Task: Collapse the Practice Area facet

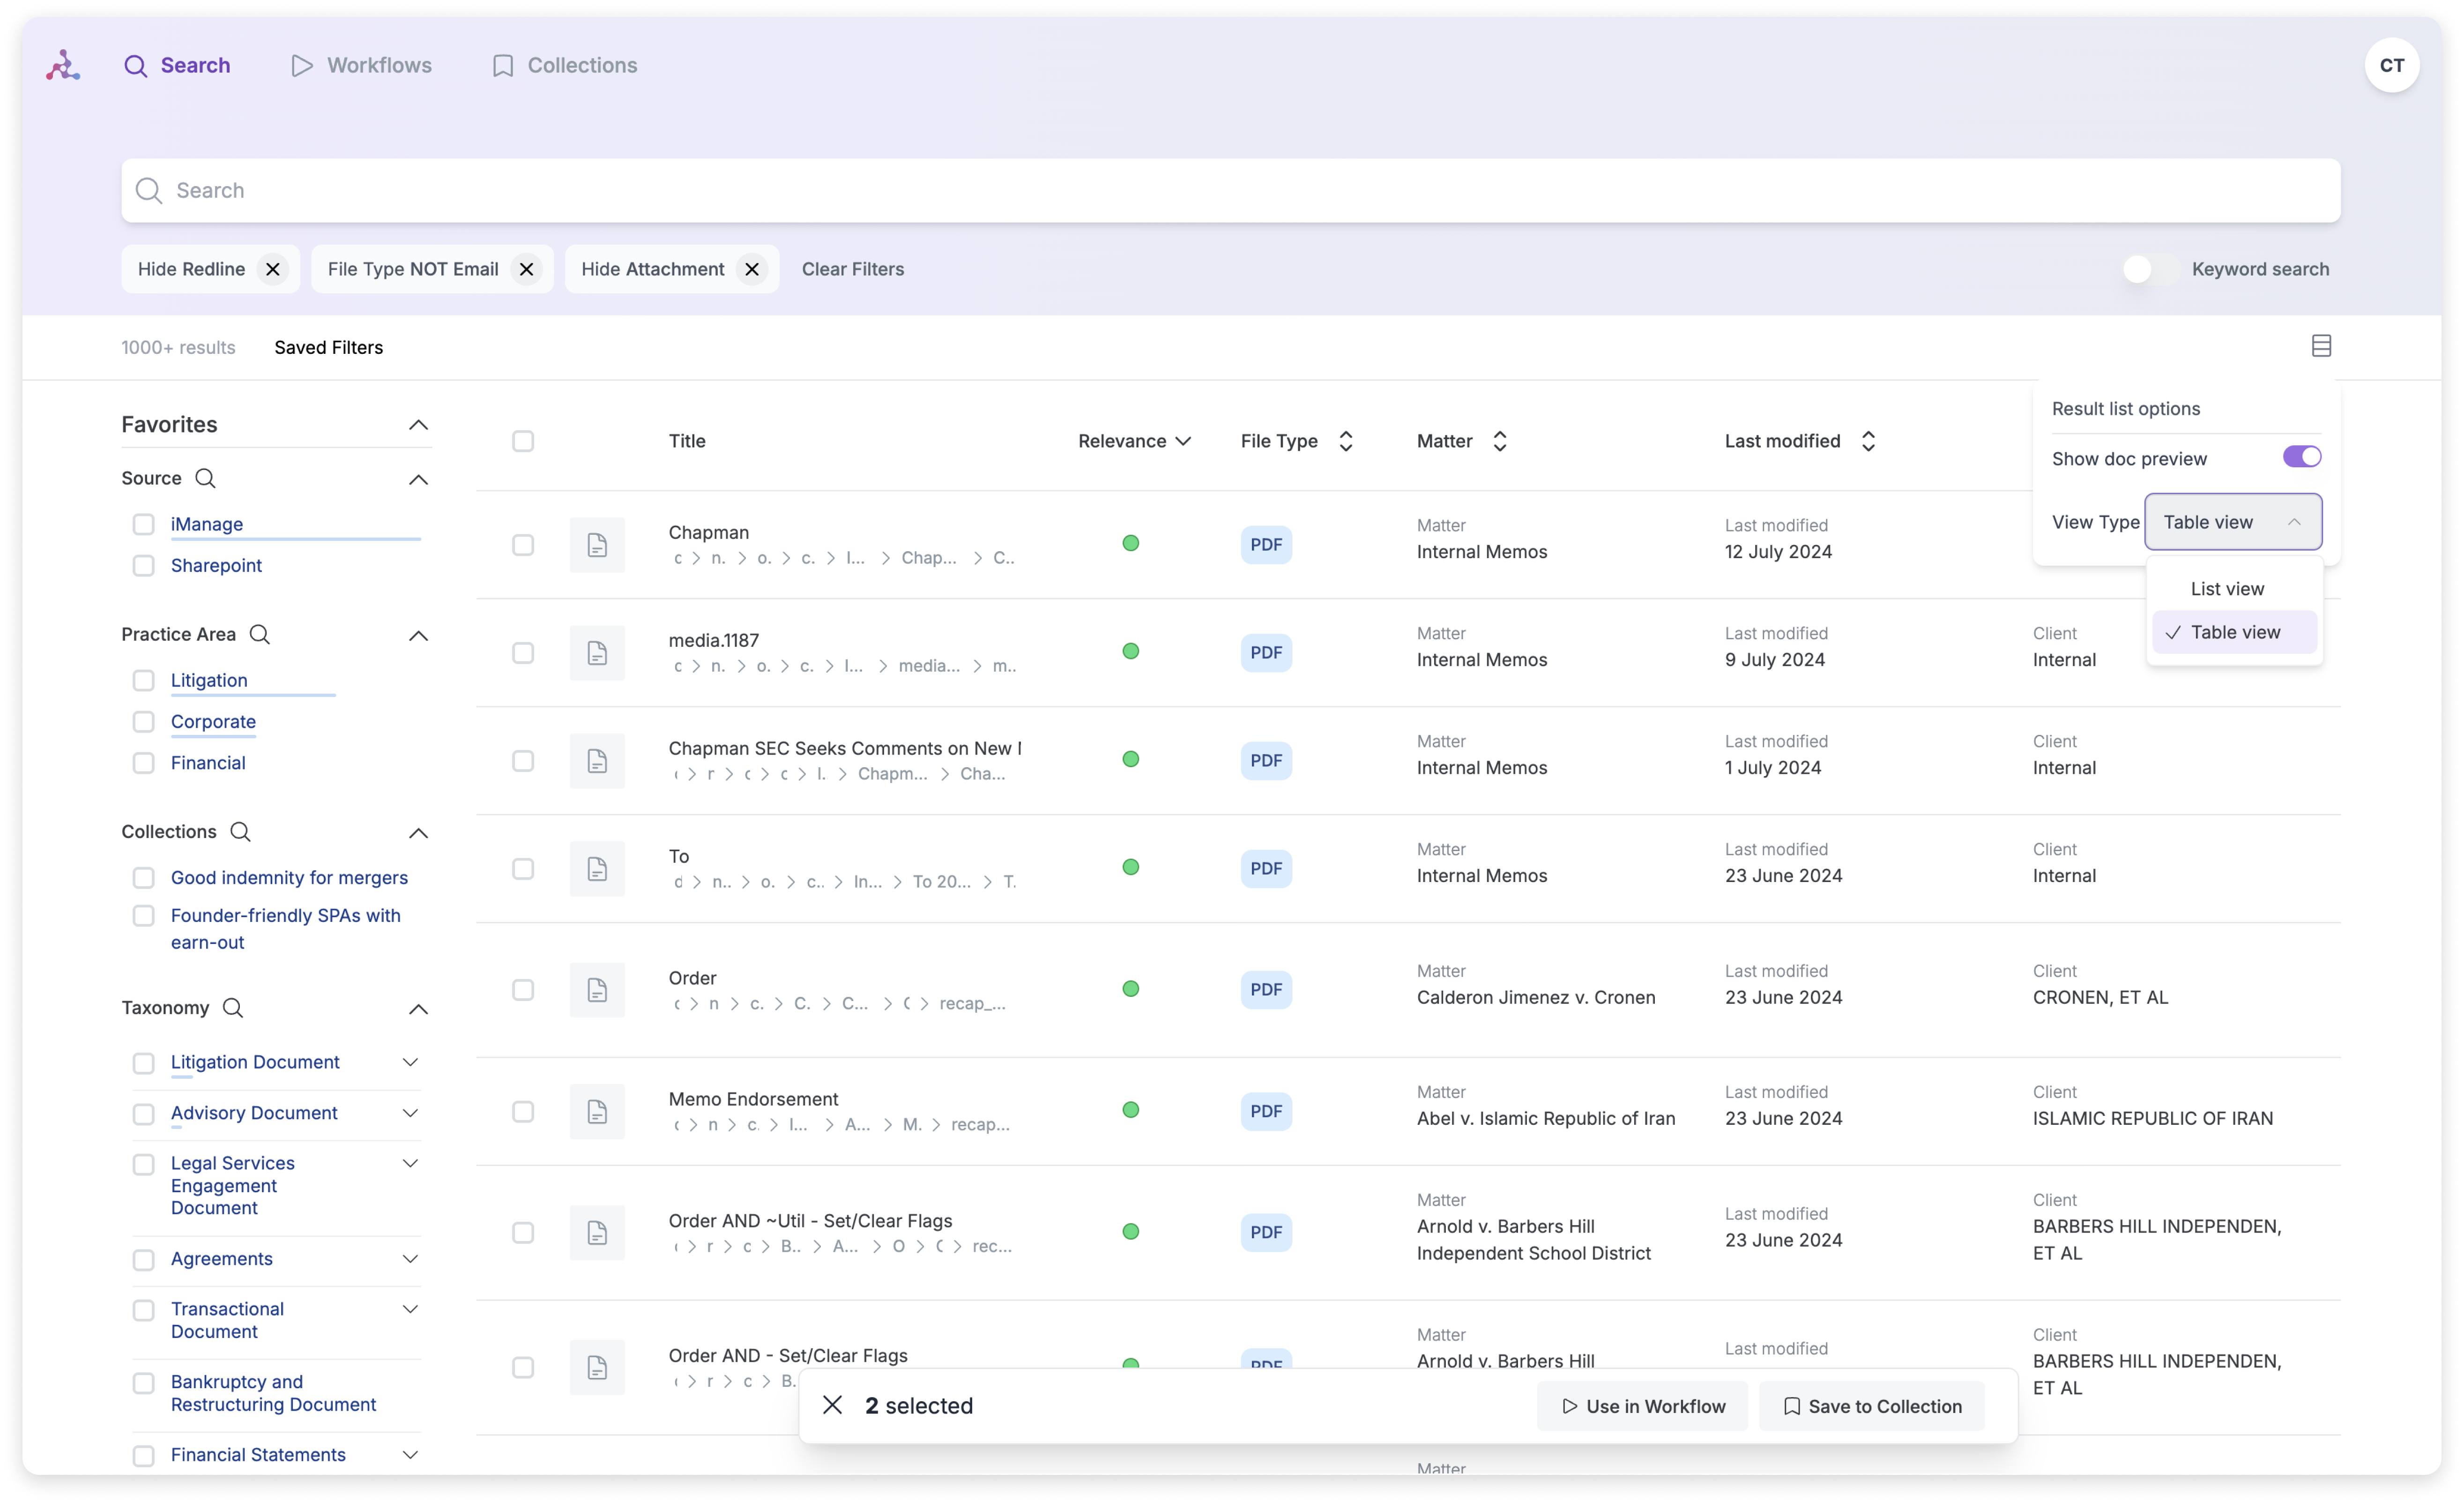Action: (x=418, y=635)
